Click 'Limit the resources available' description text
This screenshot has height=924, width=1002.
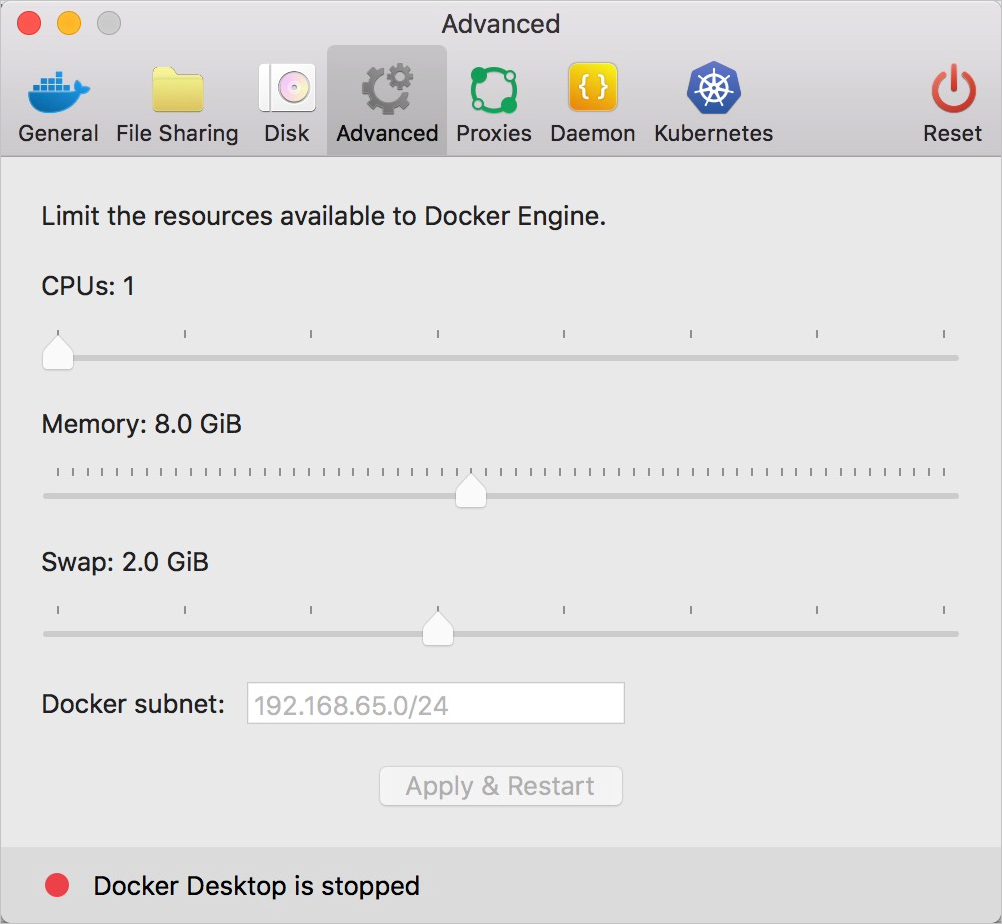(324, 216)
